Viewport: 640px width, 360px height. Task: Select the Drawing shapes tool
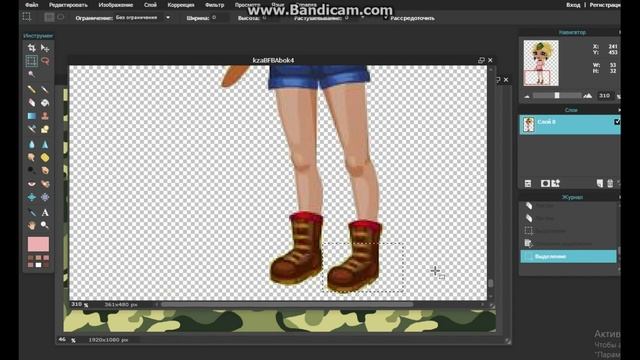pos(45,129)
